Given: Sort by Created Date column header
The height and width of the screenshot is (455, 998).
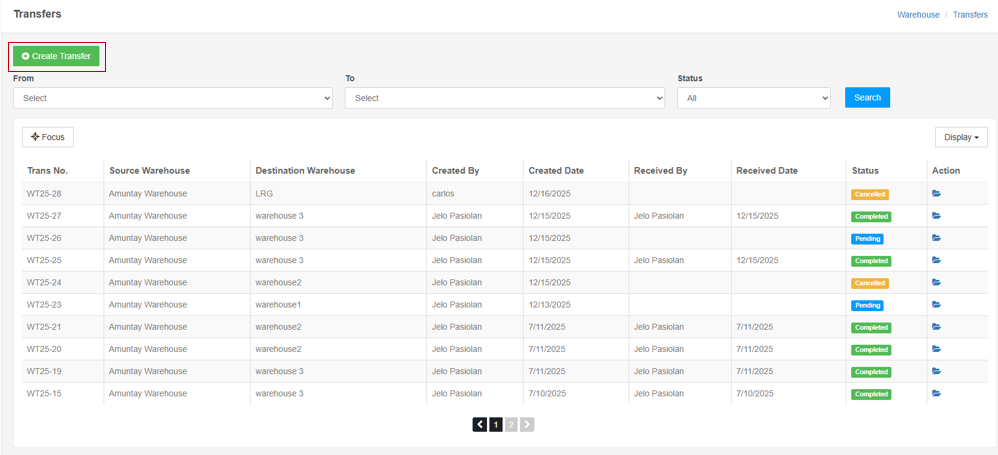Looking at the screenshot, I should tap(556, 171).
